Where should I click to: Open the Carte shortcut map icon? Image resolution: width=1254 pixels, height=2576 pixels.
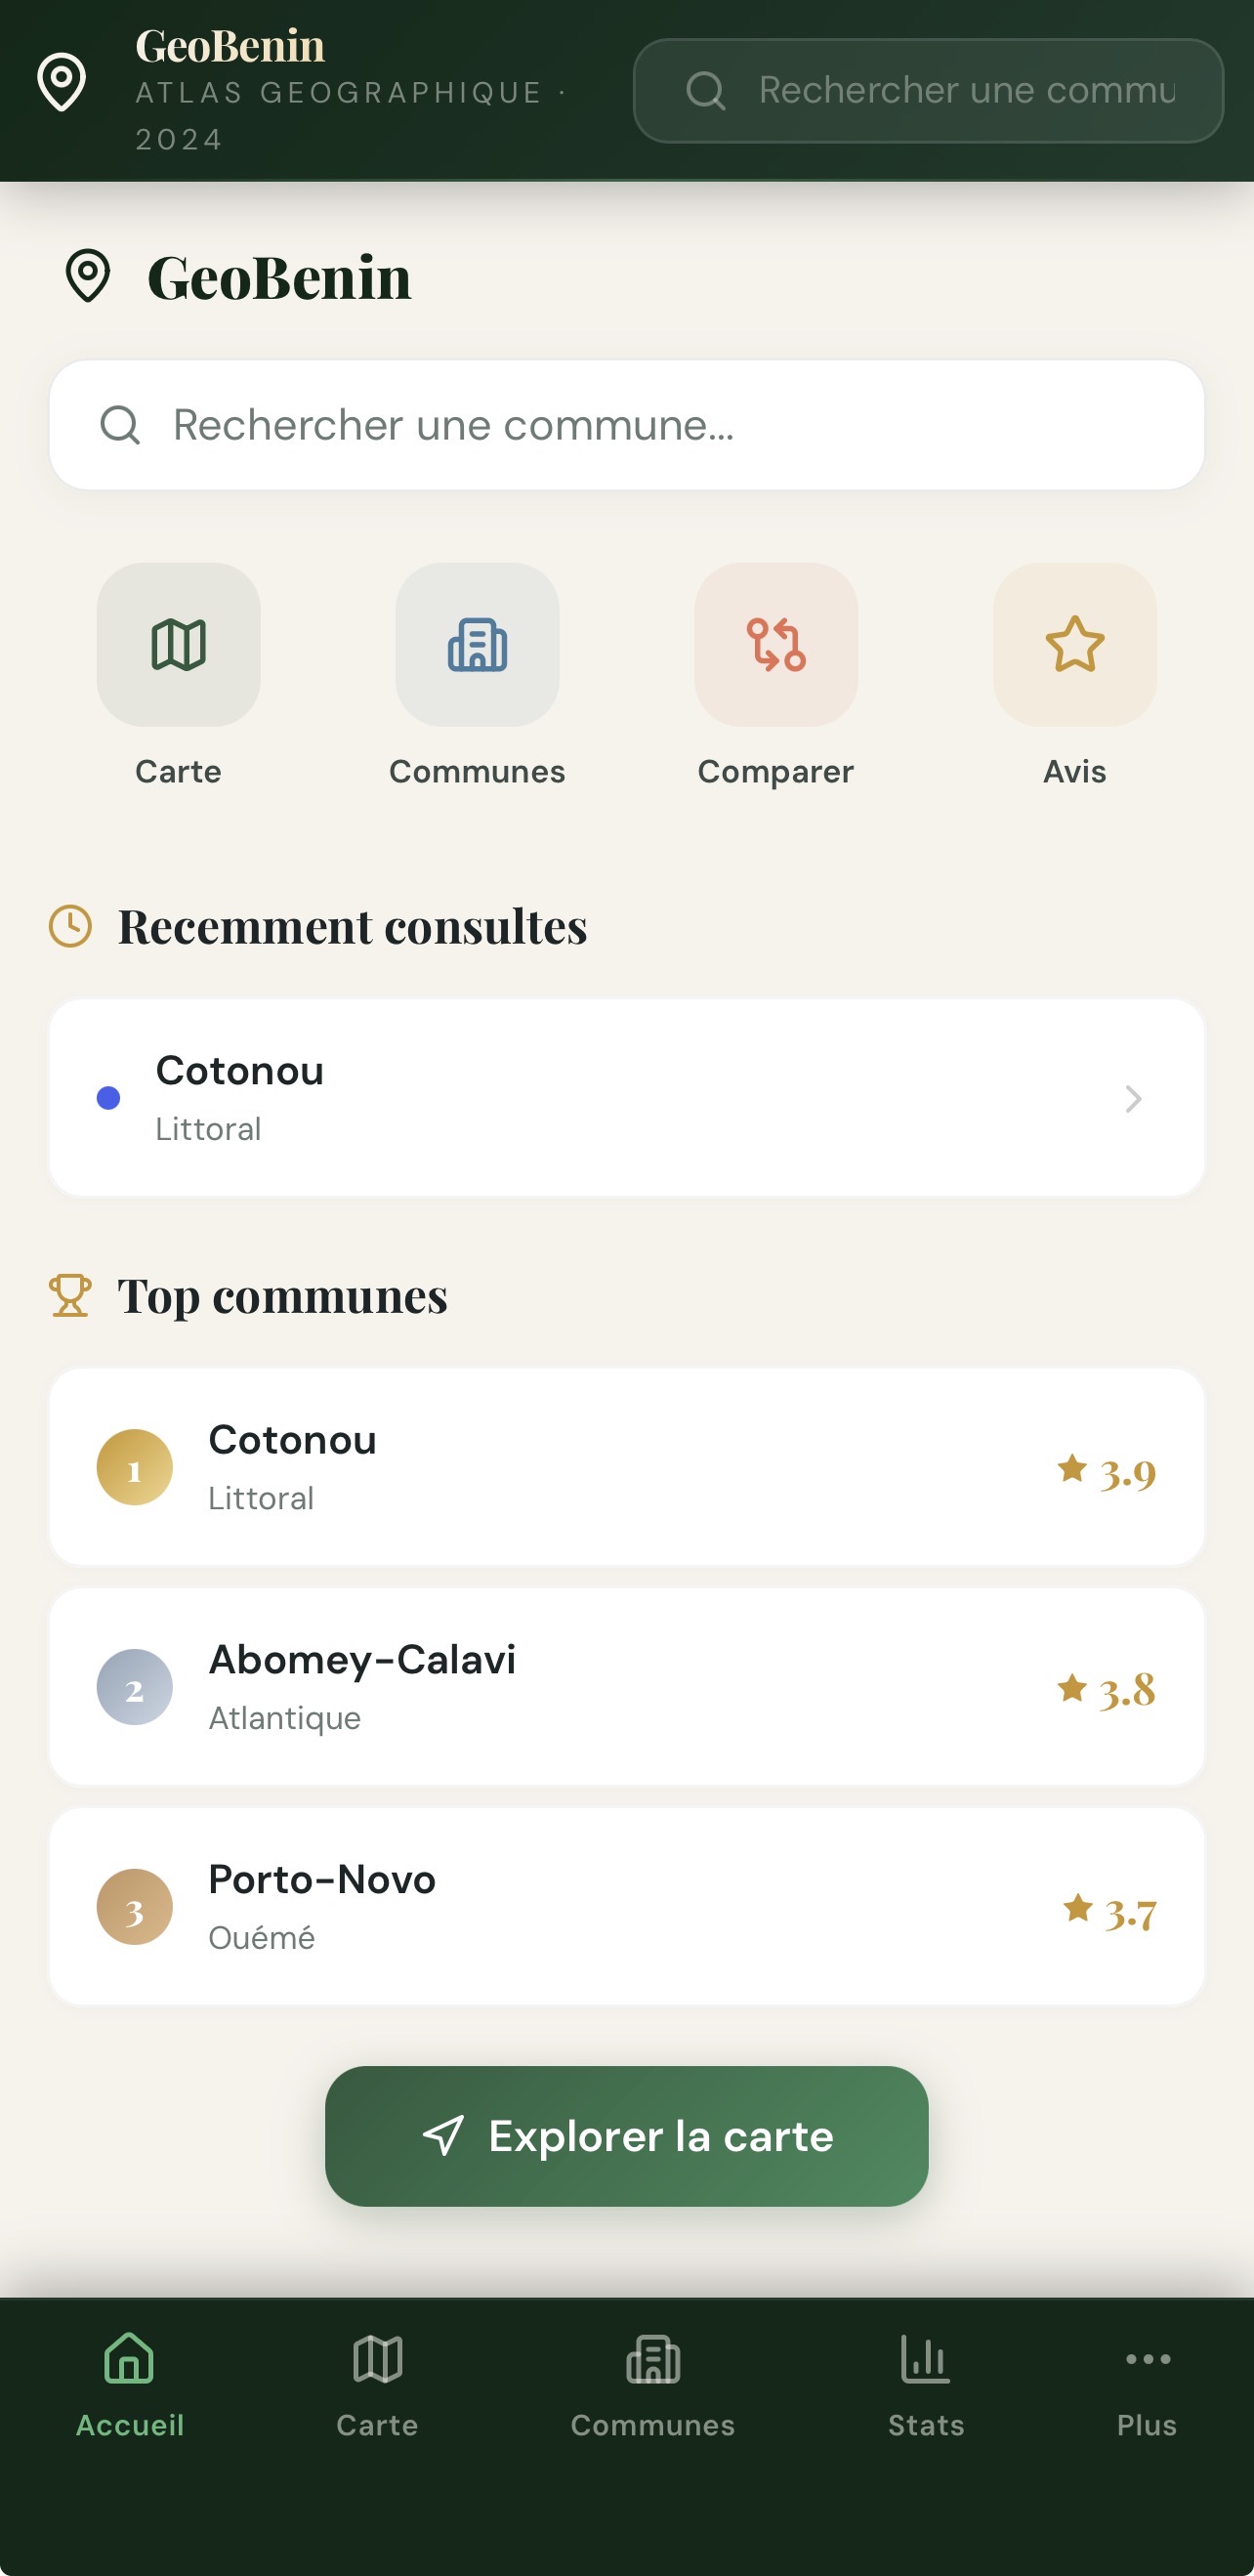click(178, 644)
